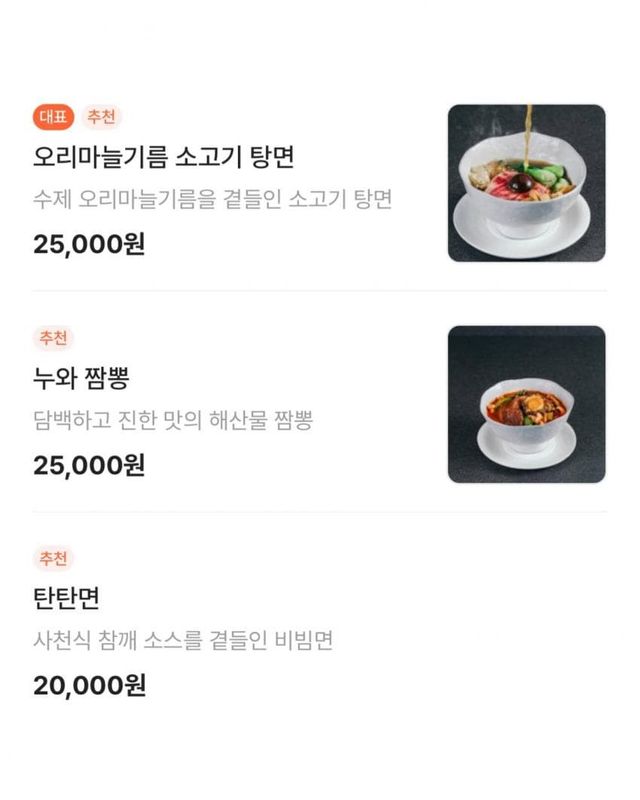Tap the 25,000원 price under 오리마늘기름 소고기 탕면
The width and height of the screenshot is (640, 800).
pos(89,244)
